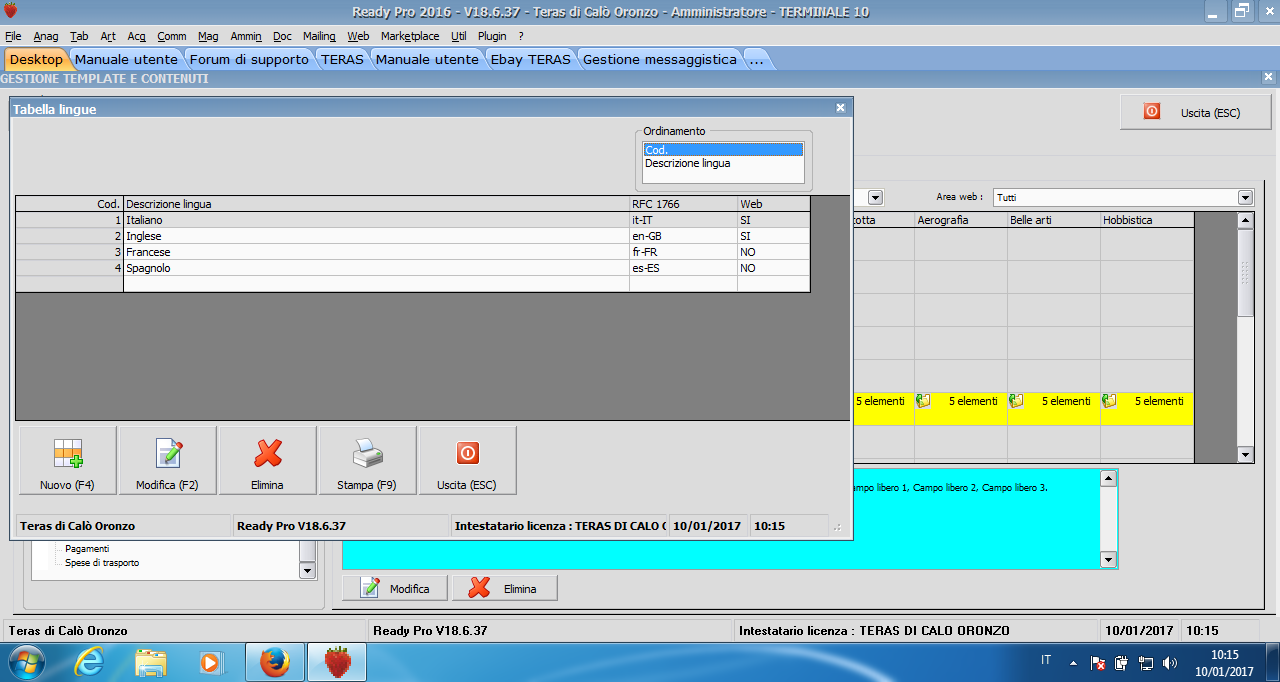Open the Tab menu
This screenshot has height=682, width=1280.
point(79,36)
